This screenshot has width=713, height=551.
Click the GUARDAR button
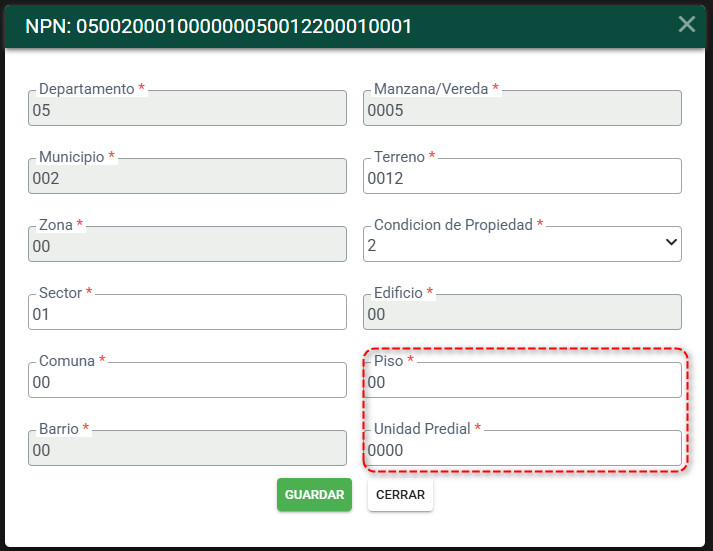click(314, 494)
